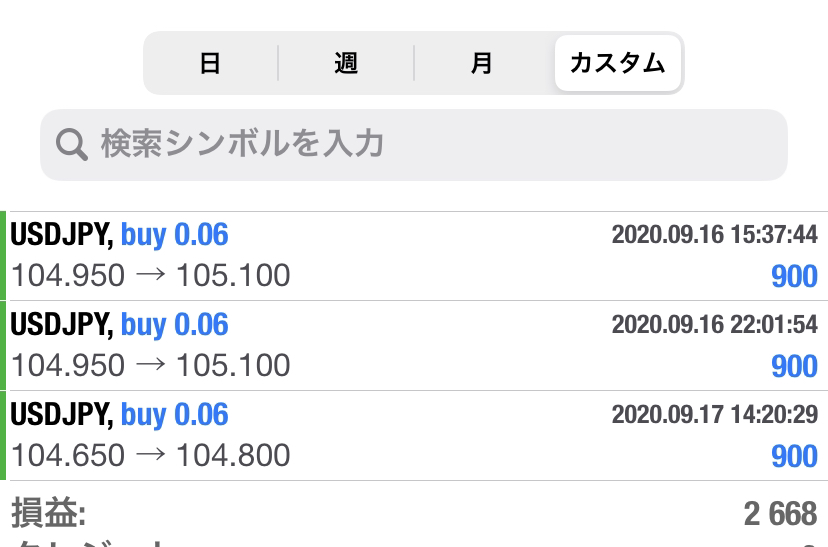Viewport: 828px width, 547px height.
Task: Switch to the 週 (week) period tab
Action: [346, 63]
